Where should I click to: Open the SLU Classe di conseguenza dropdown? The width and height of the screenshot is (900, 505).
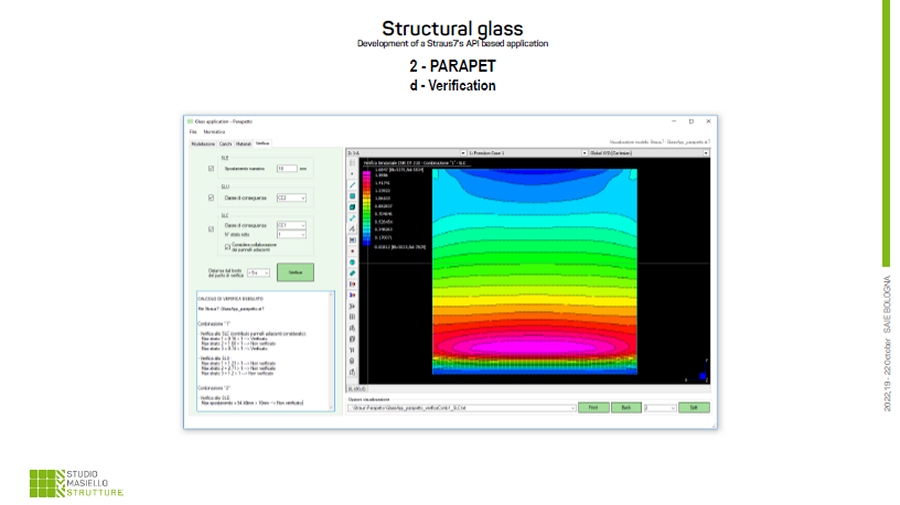point(291,198)
